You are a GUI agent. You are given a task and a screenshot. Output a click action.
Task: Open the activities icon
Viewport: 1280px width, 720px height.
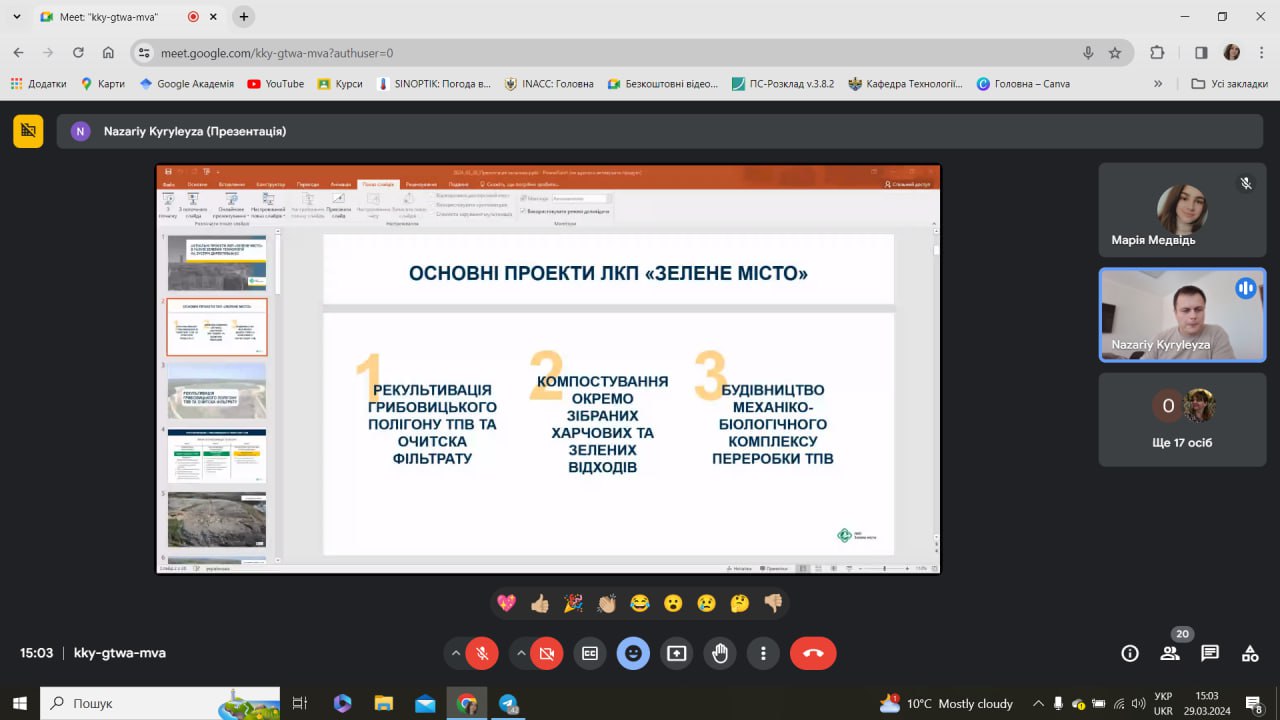point(1250,653)
